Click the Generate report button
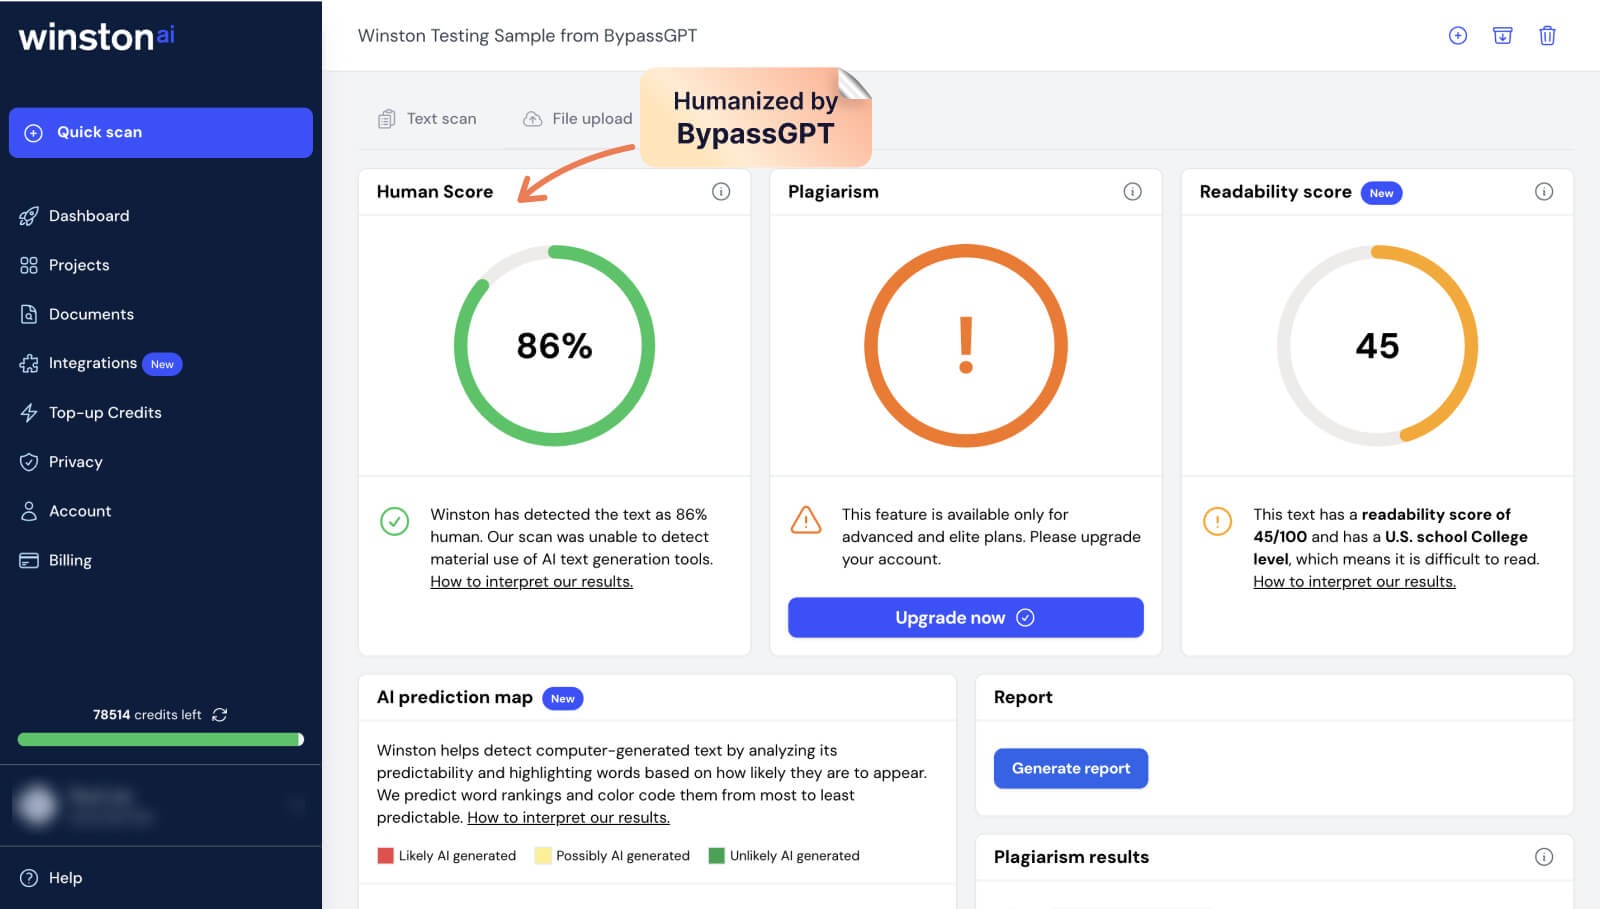This screenshot has height=909, width=1600. coord(1070,769)
